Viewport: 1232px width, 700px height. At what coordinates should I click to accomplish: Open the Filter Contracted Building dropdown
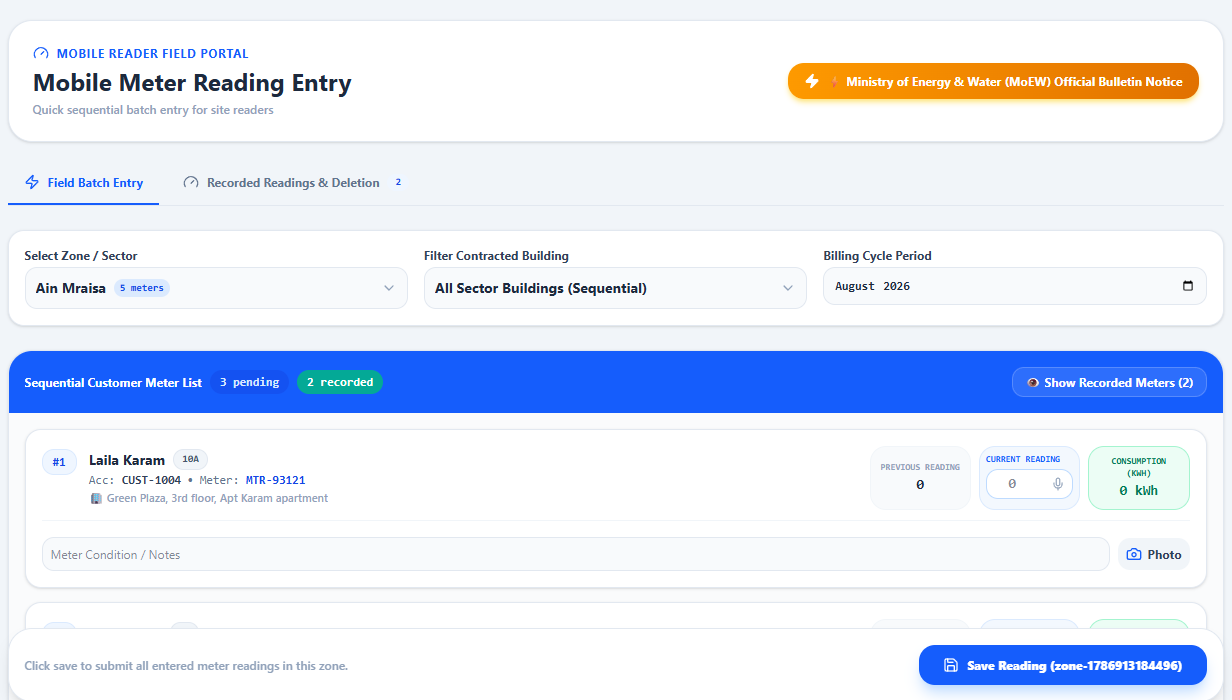click(x=615, y=288)
